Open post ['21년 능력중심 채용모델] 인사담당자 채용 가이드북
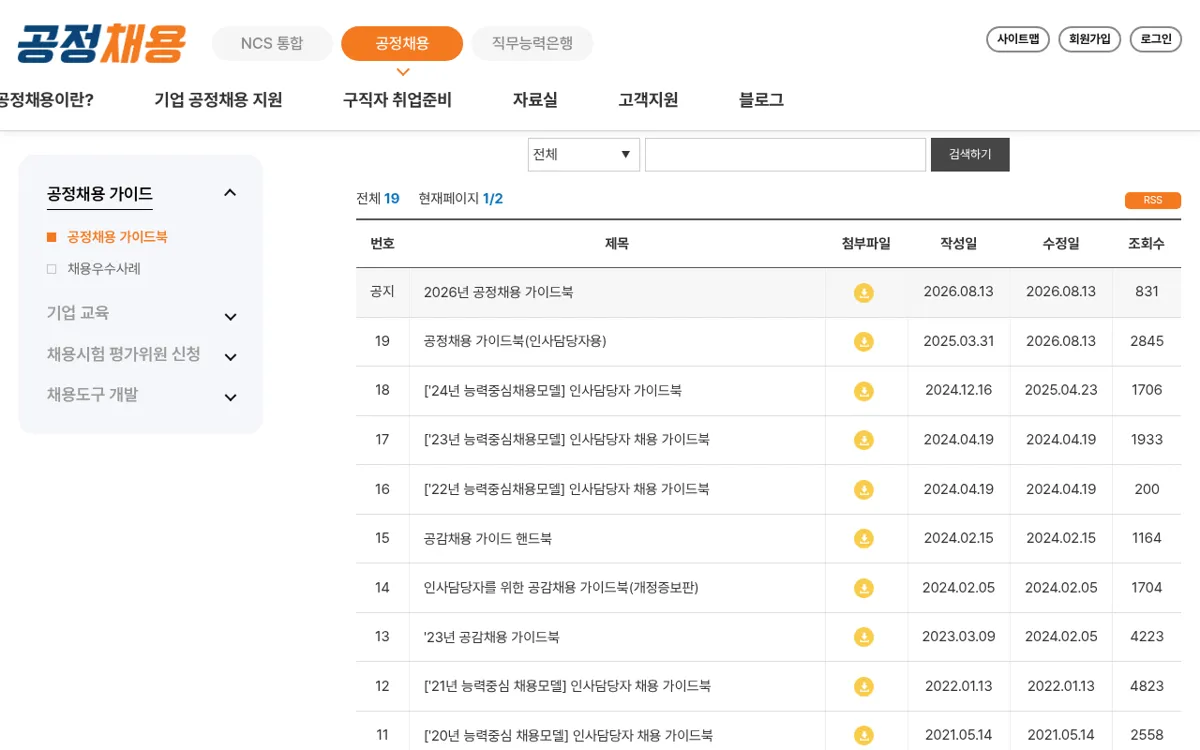Screen dimensions: 1200x750 [x=568, y=686]
